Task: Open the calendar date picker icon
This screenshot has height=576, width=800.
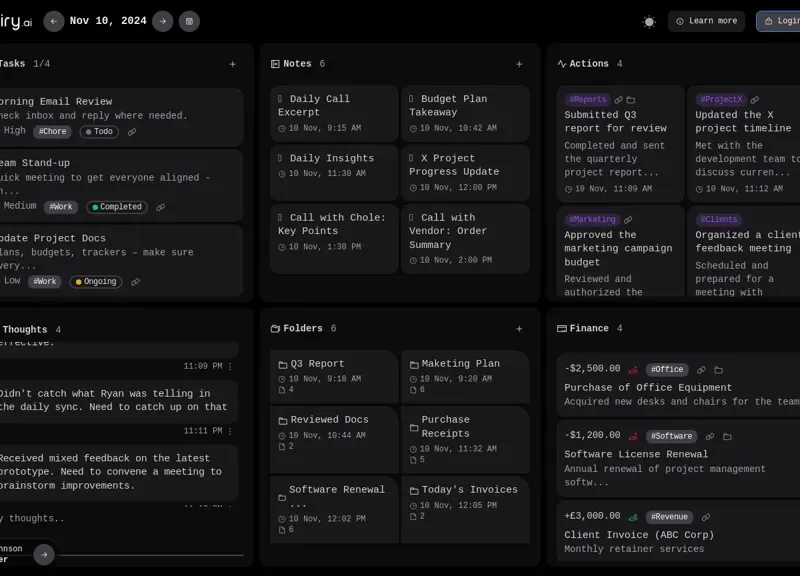Action: coord(189,21)
